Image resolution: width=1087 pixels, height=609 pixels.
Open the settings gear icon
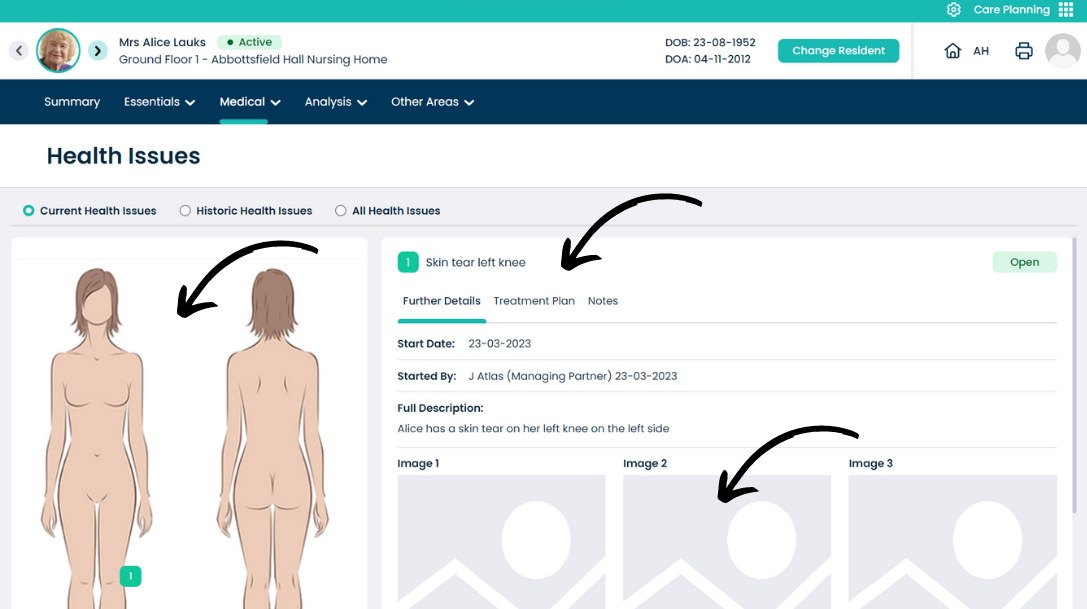[954, 10]
